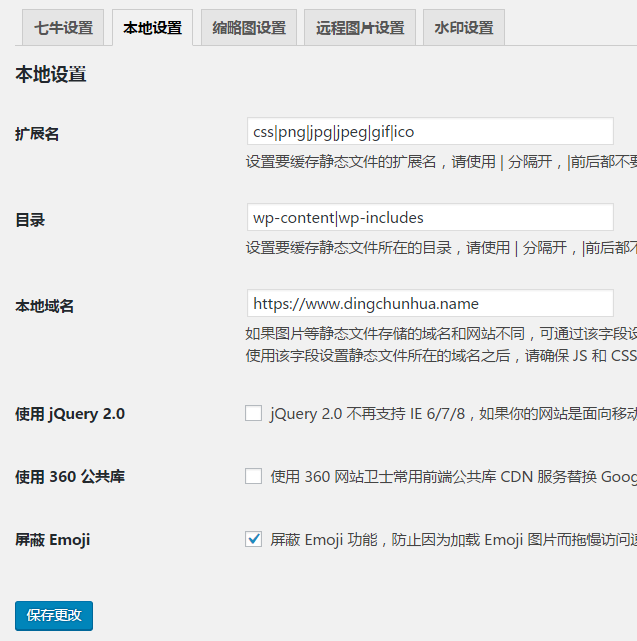This screenshot has width=637, height=641.
Task: Click the 本地设置 page heading
Action: click(51, 75)
